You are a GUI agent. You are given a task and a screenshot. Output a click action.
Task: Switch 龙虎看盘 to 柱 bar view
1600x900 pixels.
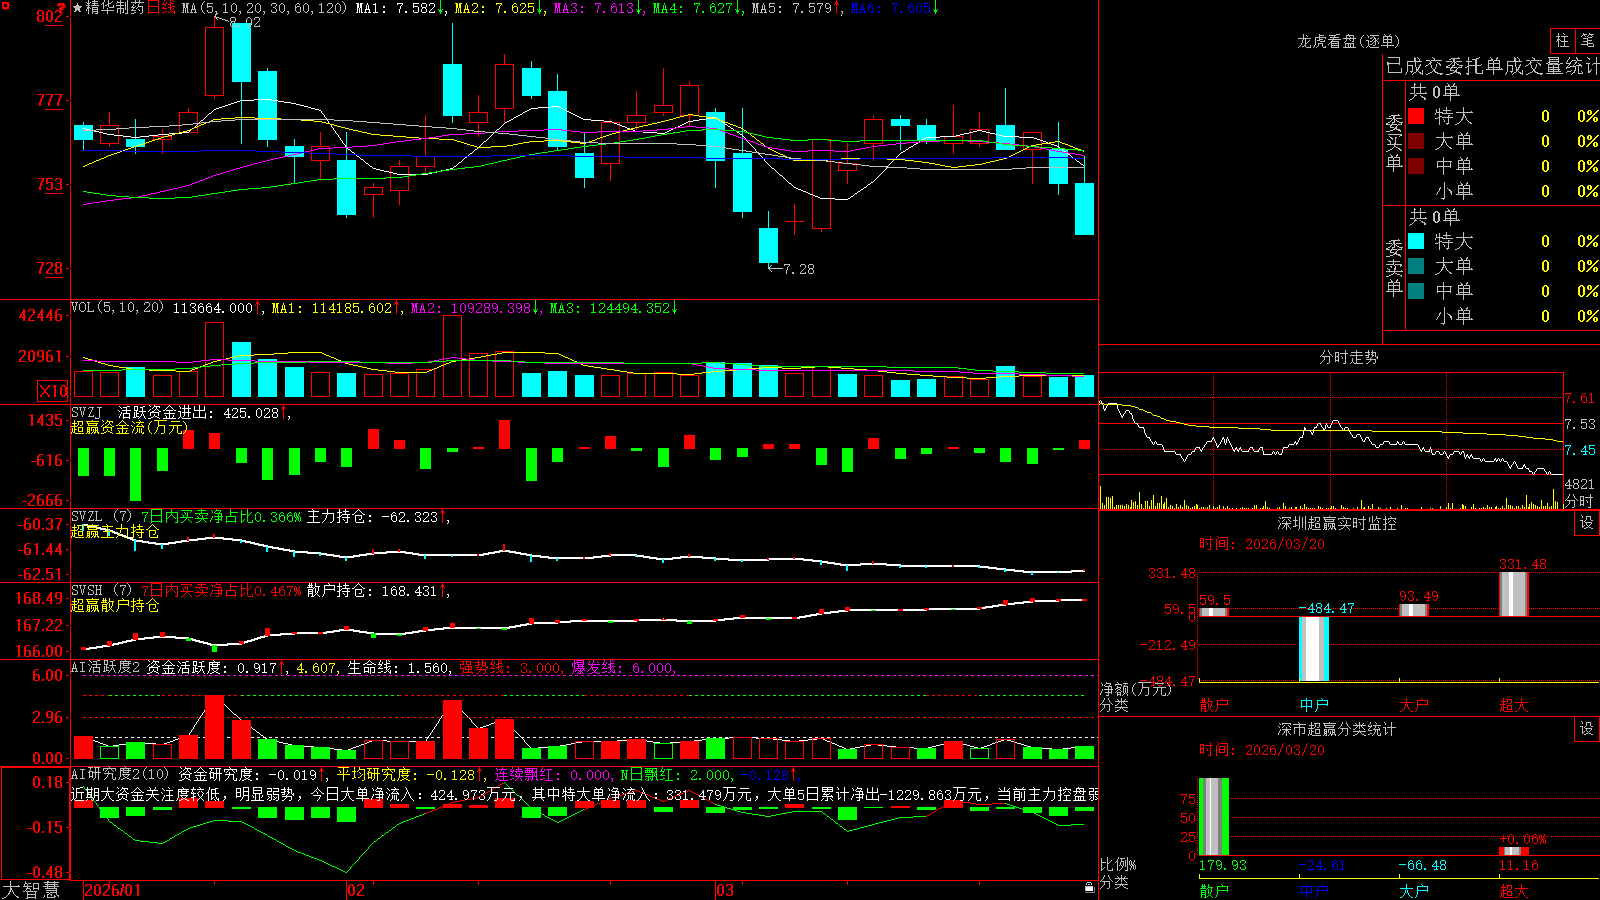pyautogui.click(x=1562, y=40)
